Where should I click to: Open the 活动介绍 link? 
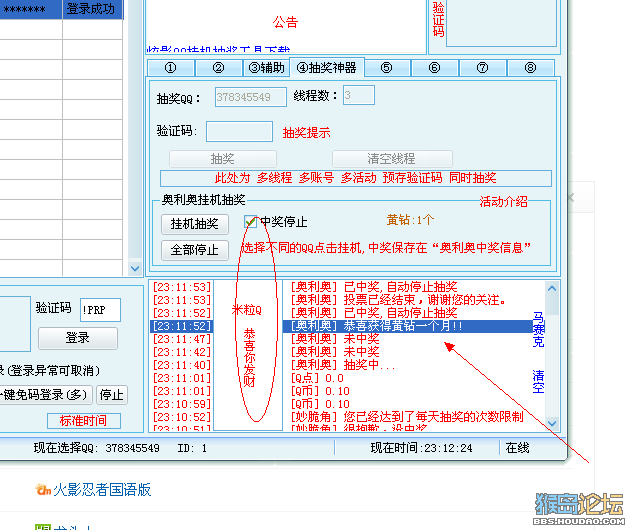pyautogui.click(x=503, y=202)
